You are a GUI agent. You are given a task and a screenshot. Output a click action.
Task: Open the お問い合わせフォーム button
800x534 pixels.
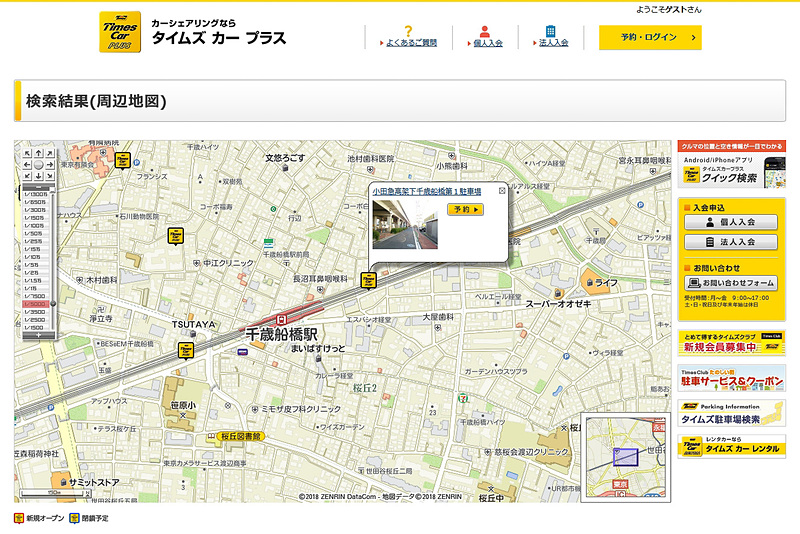731,283
